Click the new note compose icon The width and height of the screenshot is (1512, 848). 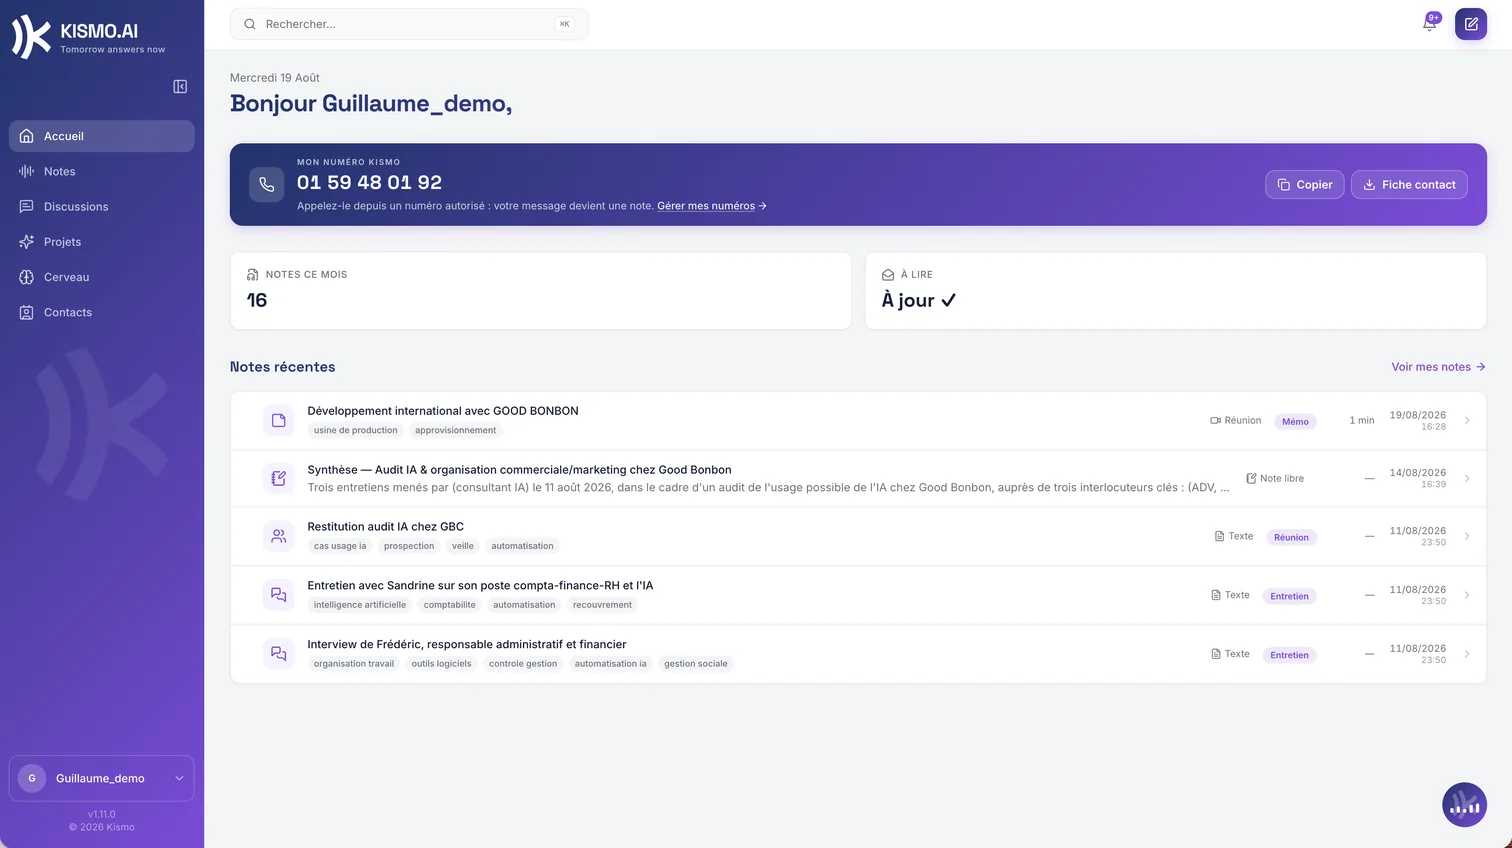(1471, 24)
